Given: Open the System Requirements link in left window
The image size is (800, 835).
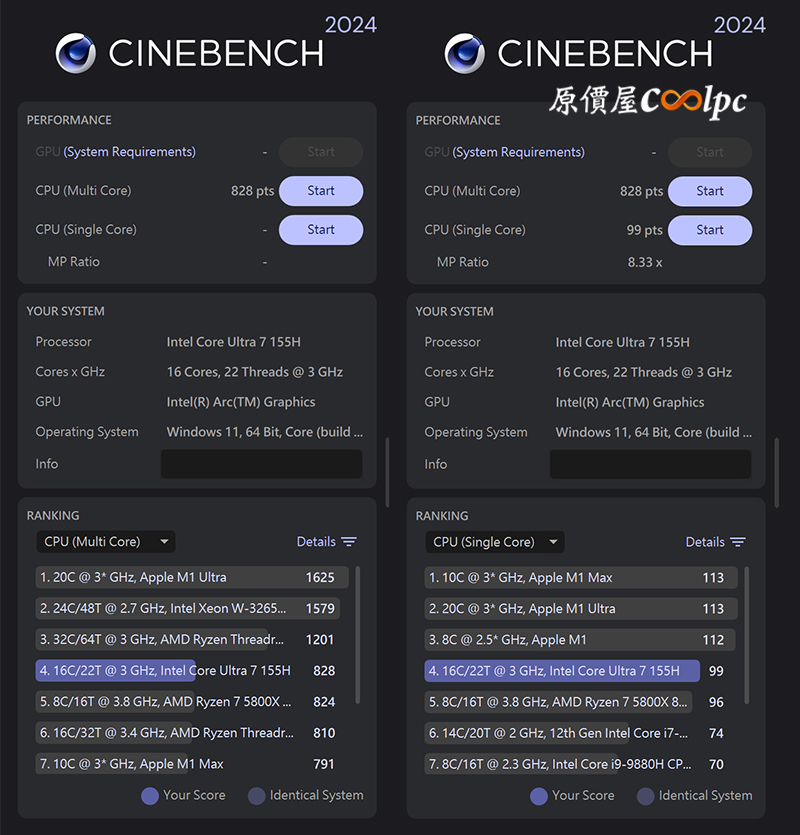Looking at the screenshot, I should click(129, 152).
